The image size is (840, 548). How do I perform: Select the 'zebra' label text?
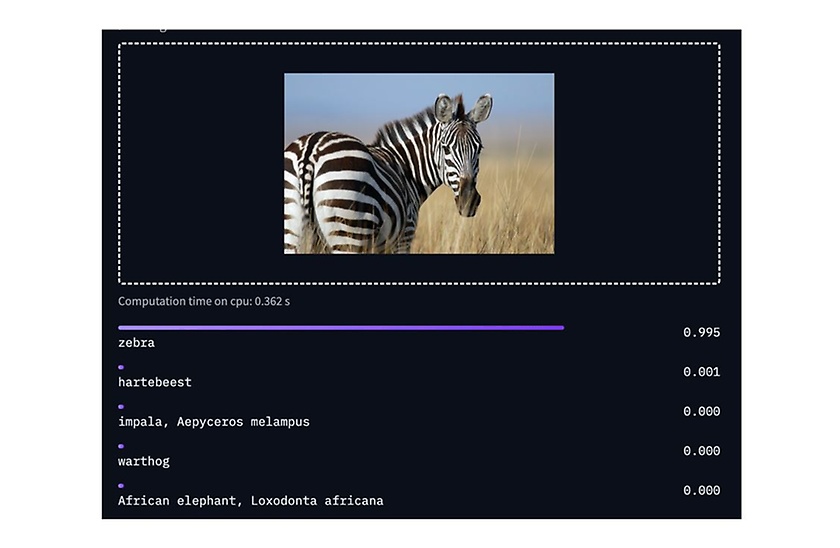136,343
